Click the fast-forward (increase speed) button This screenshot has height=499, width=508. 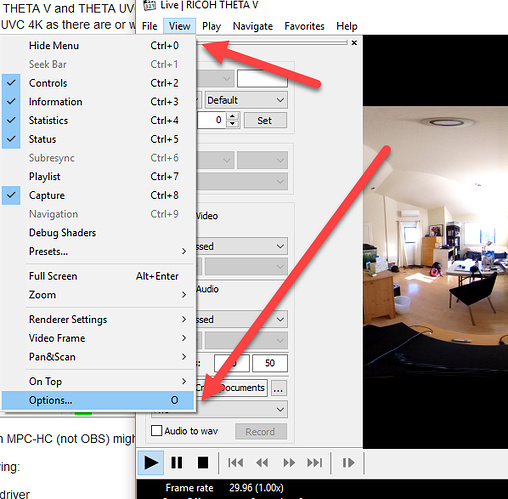pos(289,463)
